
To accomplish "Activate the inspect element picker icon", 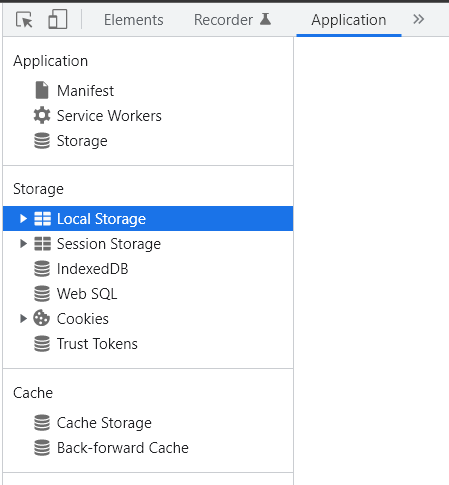I will click(24, 20).
